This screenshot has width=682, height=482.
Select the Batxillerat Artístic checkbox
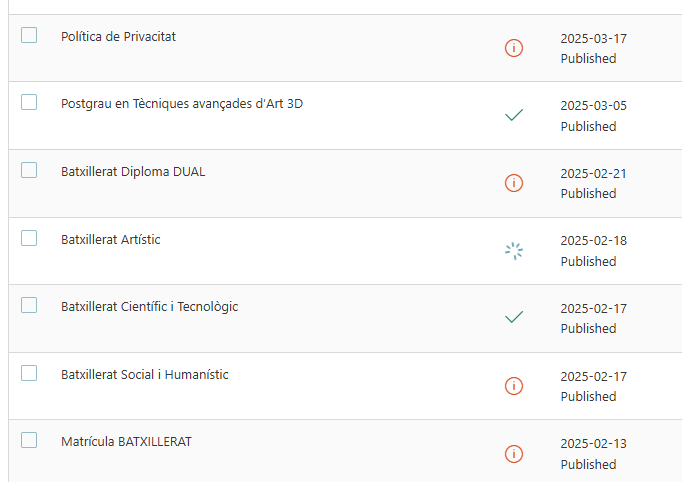point(29,238)
